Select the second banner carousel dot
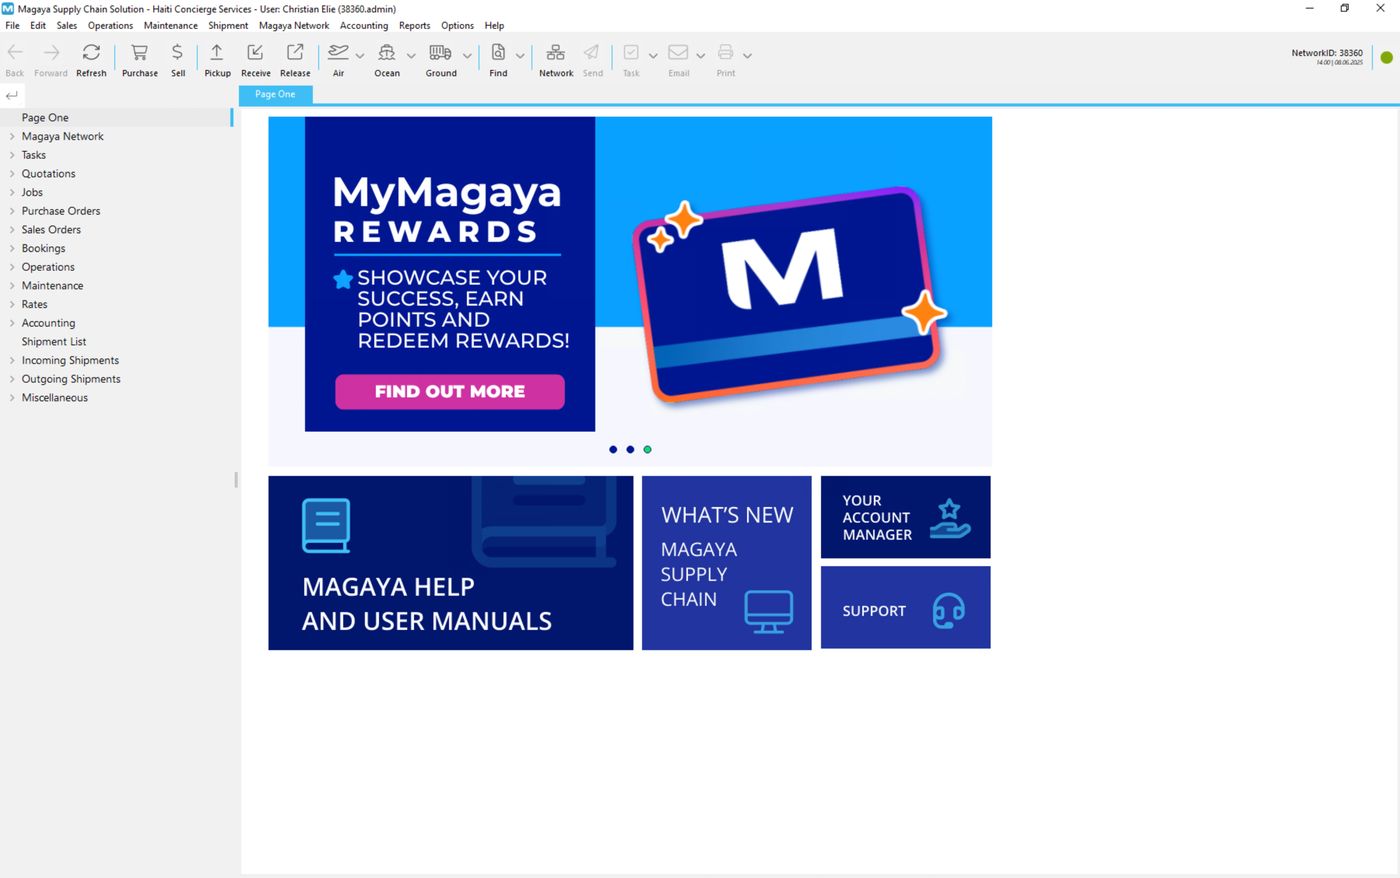 tap(630, 449)
